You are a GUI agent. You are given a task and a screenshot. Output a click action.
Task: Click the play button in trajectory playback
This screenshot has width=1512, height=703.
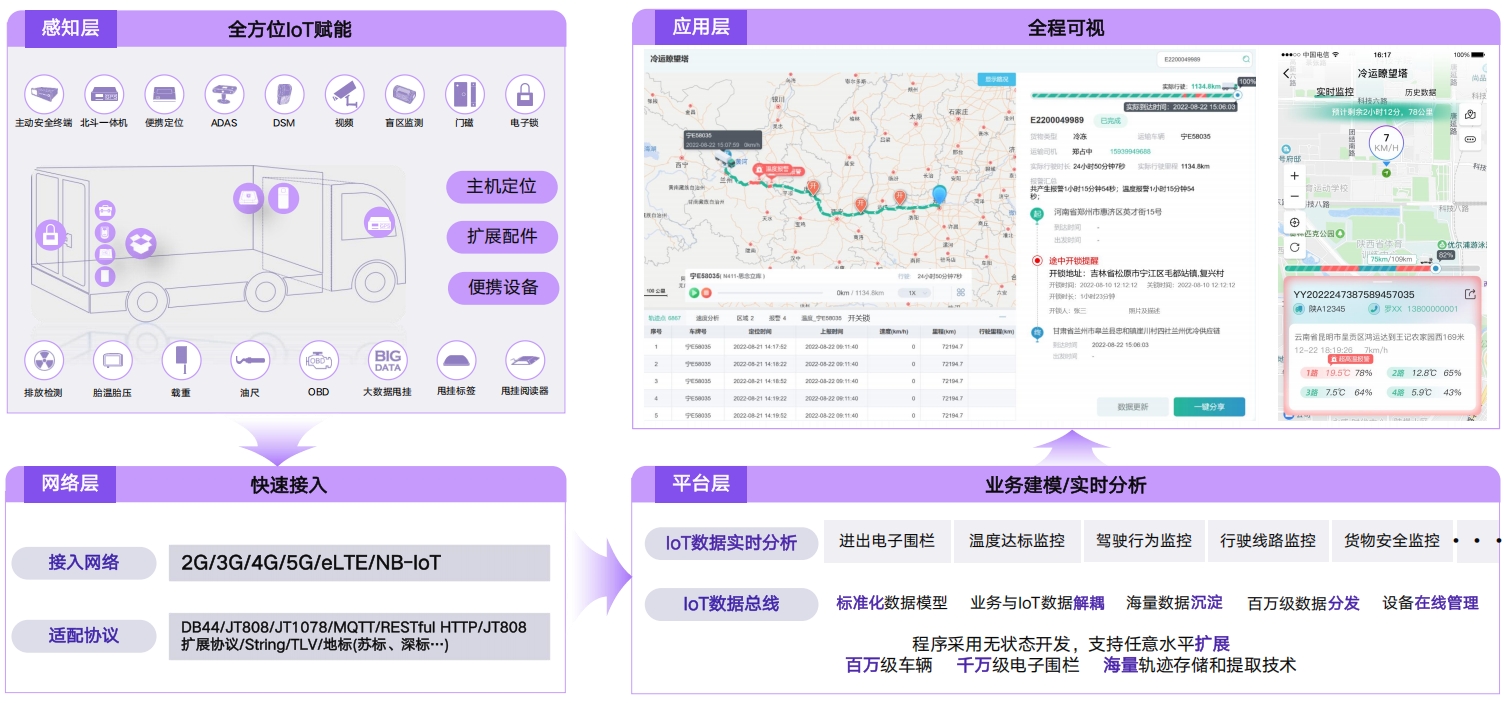[693, 293]
